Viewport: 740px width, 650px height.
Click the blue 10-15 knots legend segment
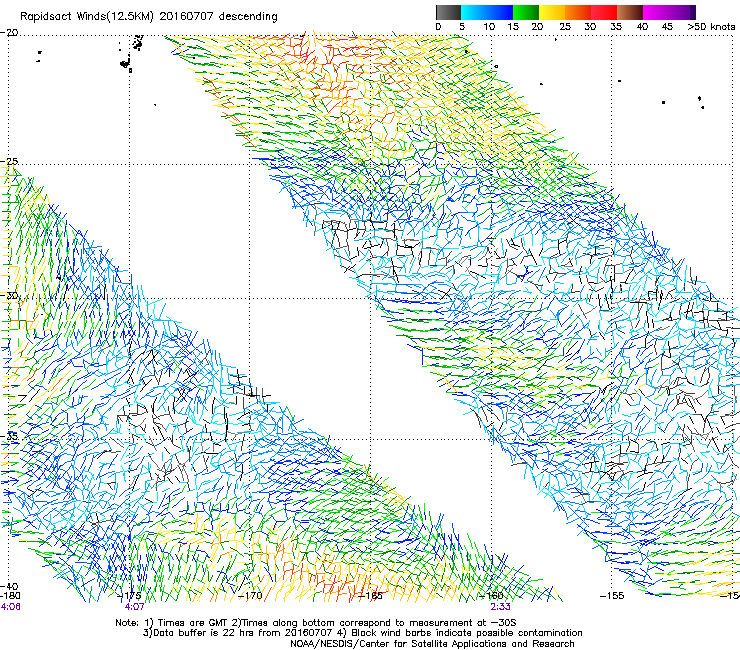500,12
